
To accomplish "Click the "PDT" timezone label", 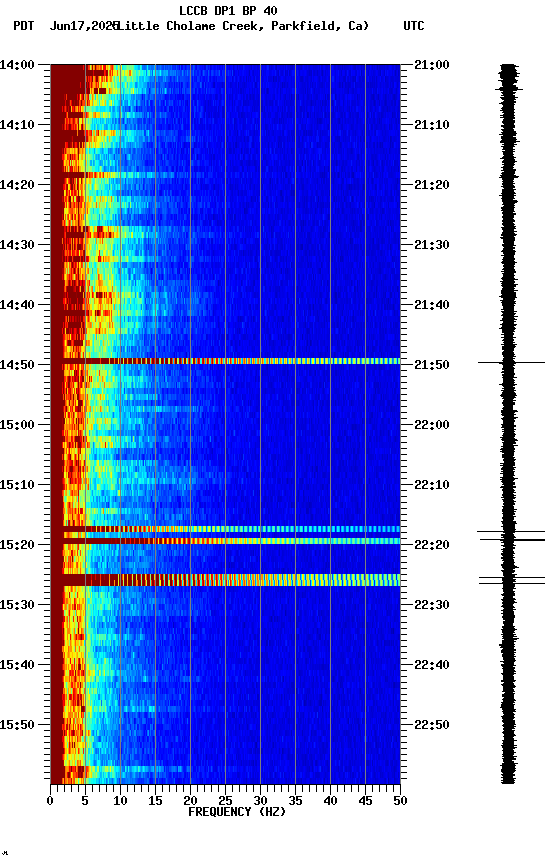I will click(24, 26).
